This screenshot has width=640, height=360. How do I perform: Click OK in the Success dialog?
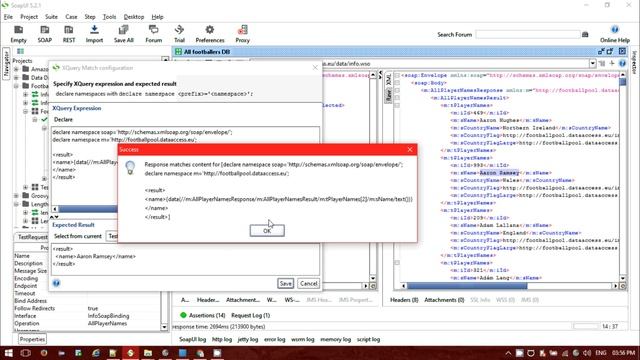click(267, 231)
